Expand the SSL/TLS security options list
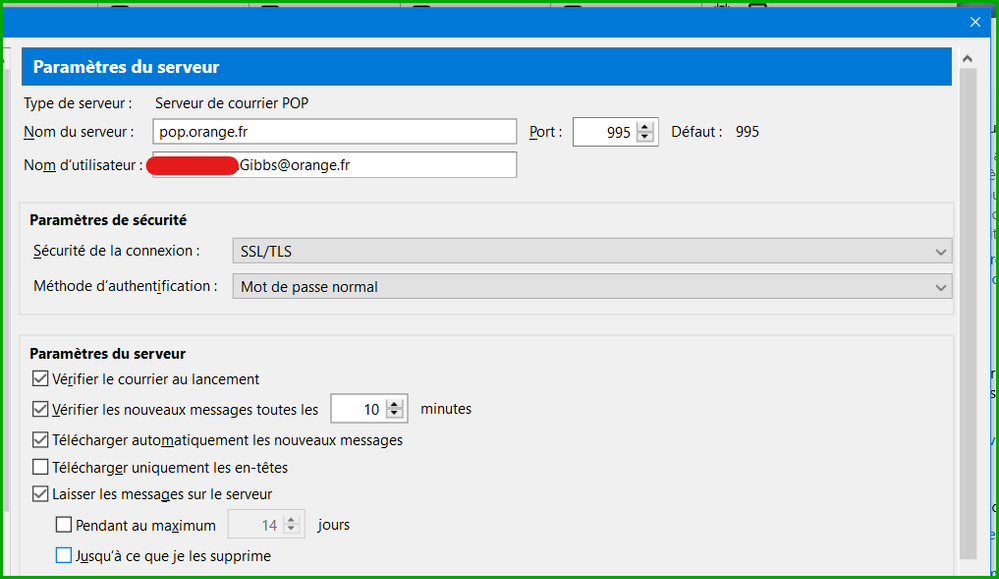The height and width of the screenshot is (579, 999). coord(941,251)
